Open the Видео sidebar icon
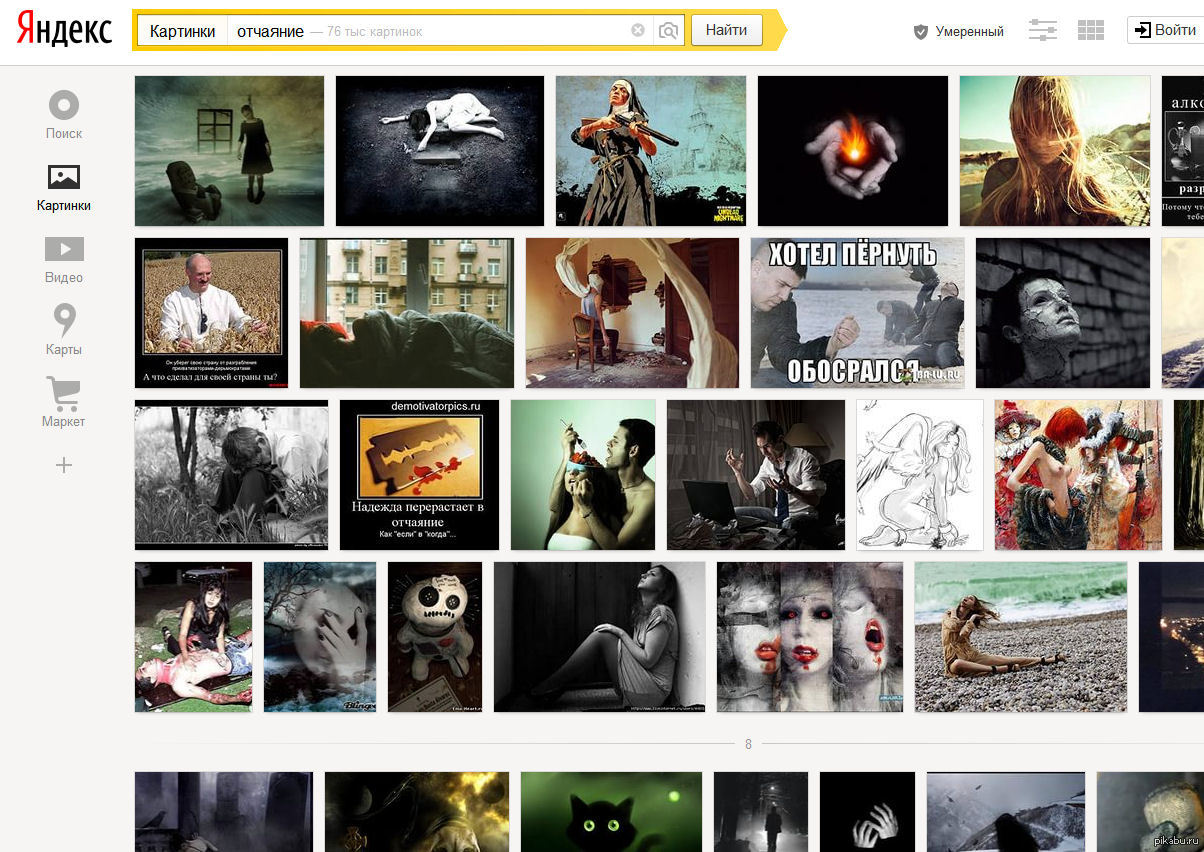 pyautogui.click(x=64, y=249)
